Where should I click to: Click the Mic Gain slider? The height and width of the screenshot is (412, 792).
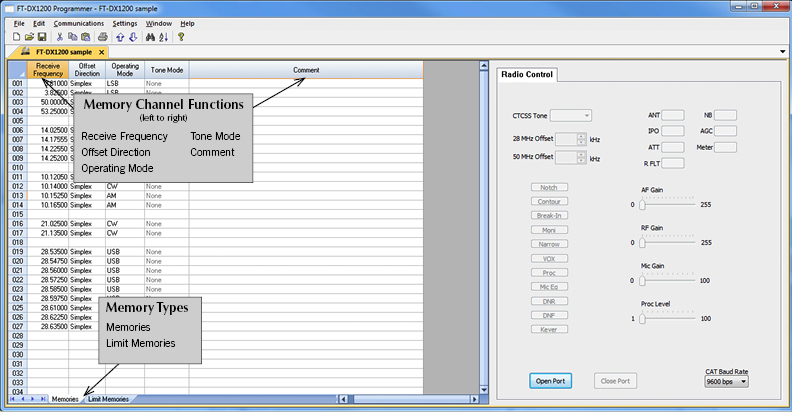tap(668, 280)
